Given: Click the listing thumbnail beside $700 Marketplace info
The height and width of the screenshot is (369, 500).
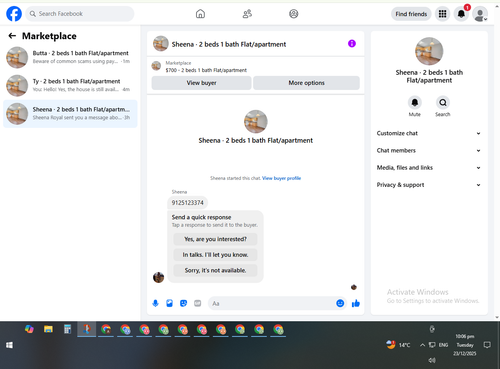Looking at the screenshot, I should (x=156, y=66).
